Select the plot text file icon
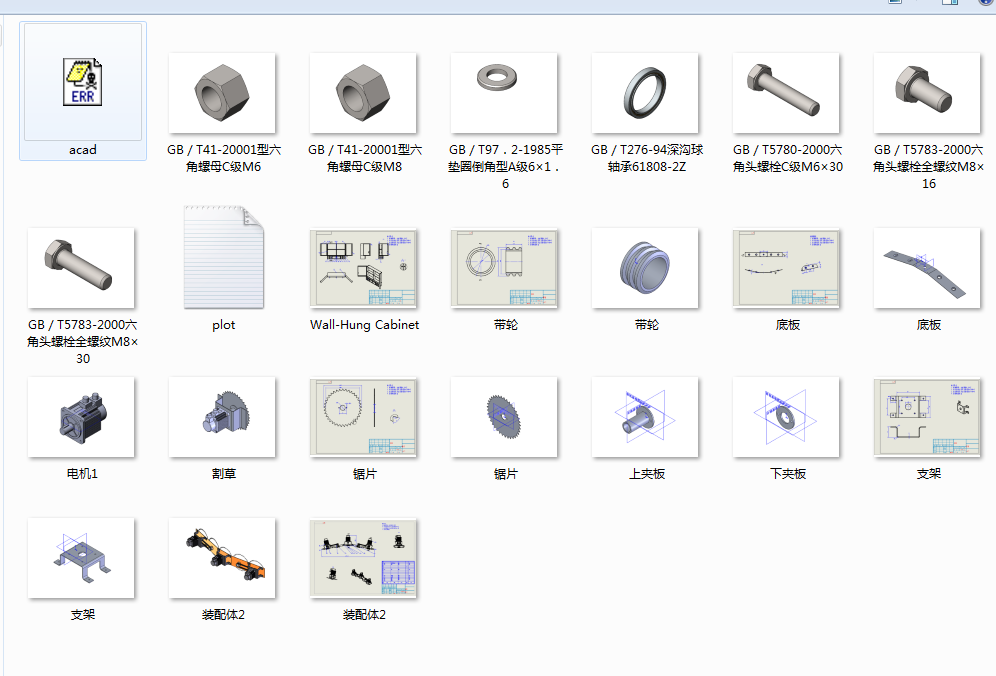 pos(224,257)
